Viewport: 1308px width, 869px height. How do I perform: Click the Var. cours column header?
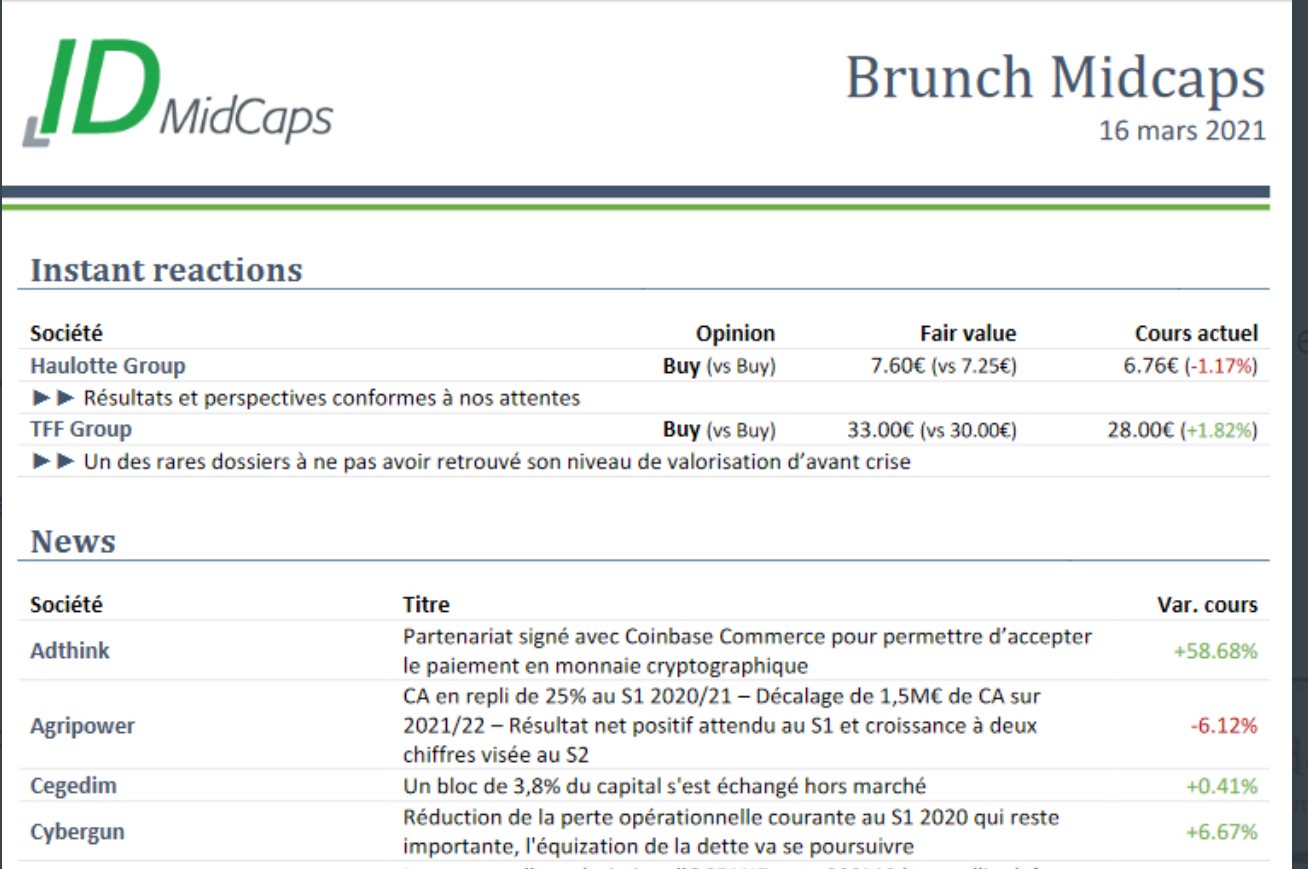pos(1207,605)
